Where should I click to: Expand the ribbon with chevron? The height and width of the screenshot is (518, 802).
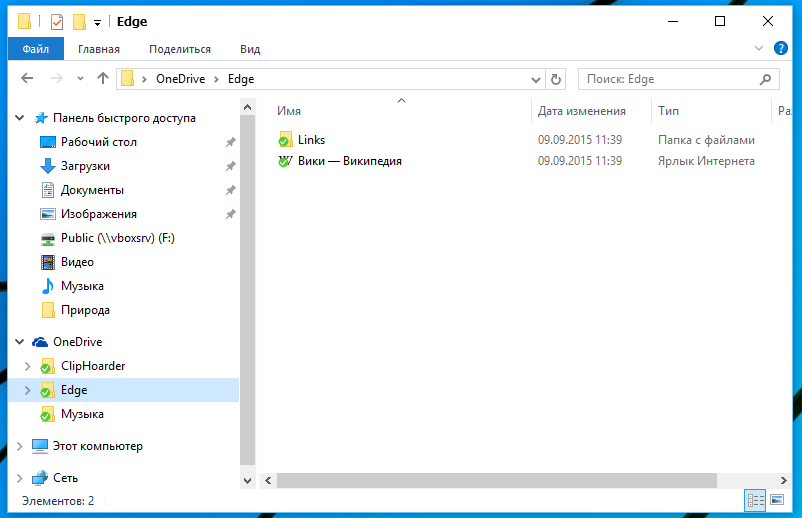759,48
